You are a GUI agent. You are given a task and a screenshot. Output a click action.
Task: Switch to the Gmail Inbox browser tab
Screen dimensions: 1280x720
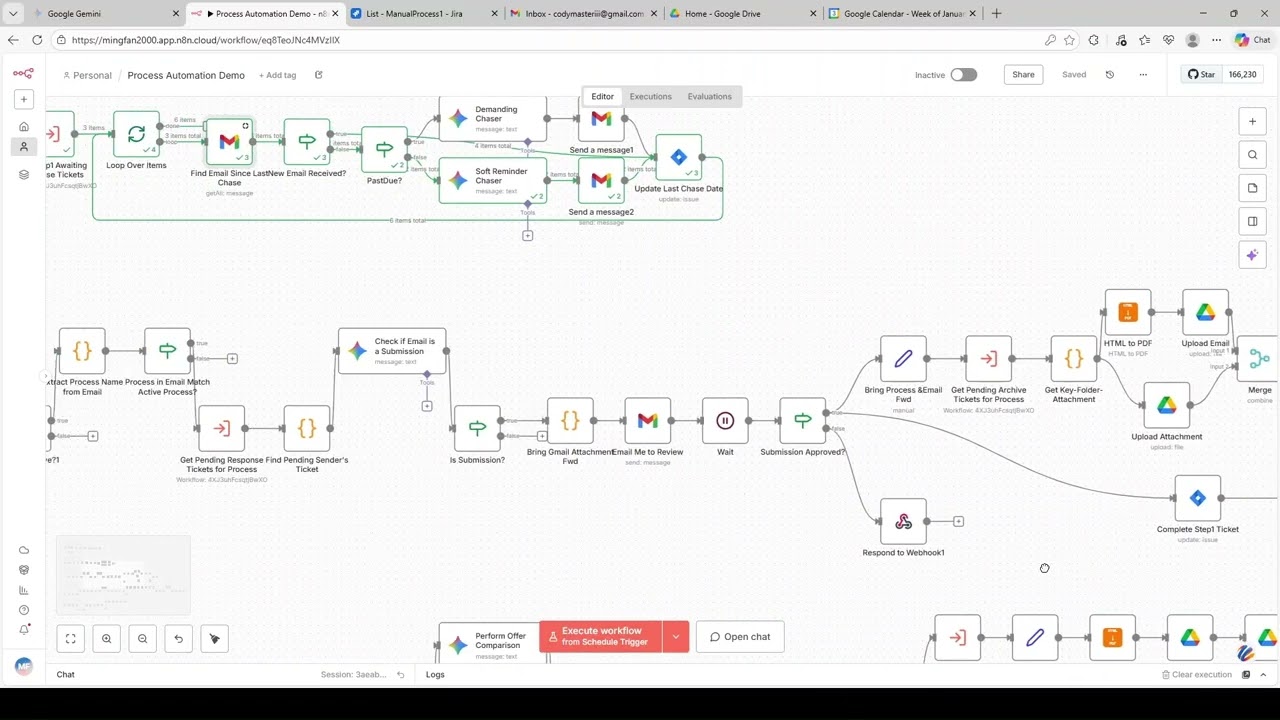[x=583, y=14]
